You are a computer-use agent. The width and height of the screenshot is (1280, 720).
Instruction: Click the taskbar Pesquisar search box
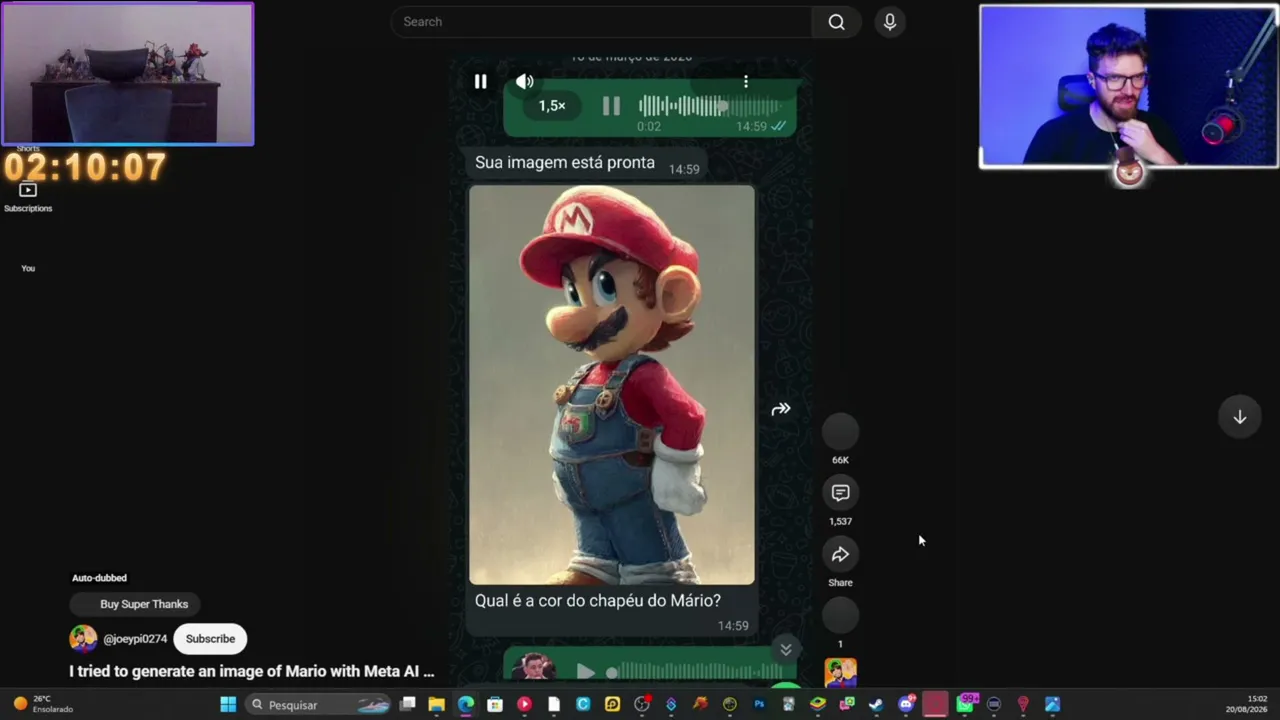coord(318,705)
